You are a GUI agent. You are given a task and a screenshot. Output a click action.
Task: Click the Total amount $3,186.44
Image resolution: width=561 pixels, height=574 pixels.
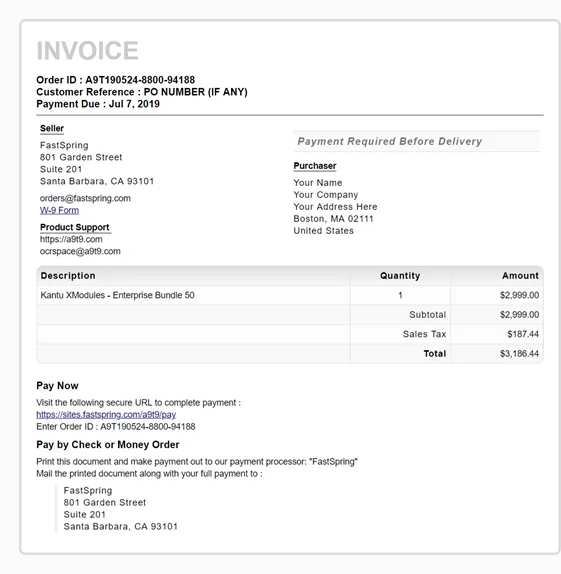point(519,353)
